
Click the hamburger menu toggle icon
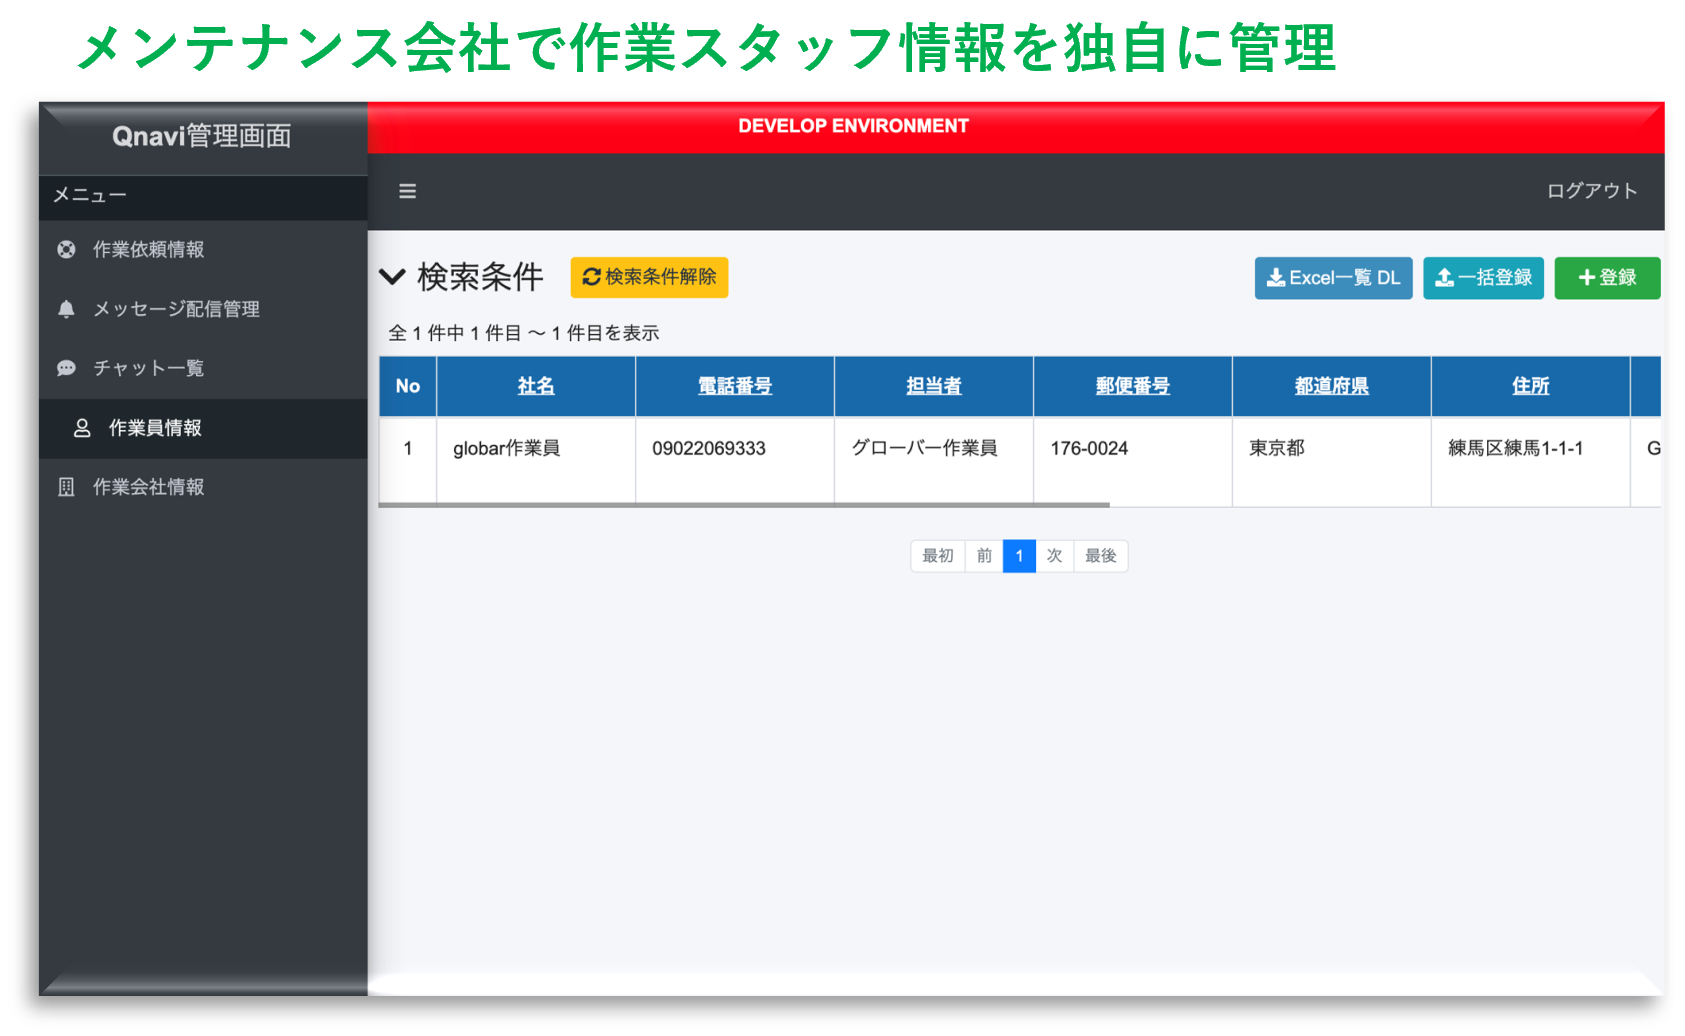pos(407,191)
